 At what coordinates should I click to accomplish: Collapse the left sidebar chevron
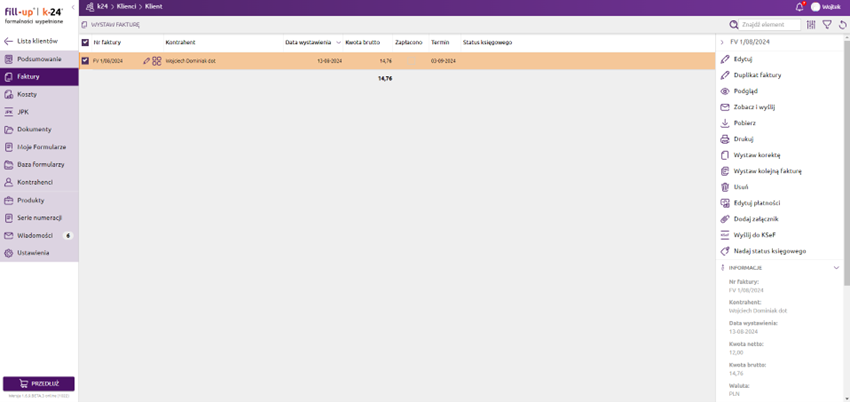coord(73,7)
